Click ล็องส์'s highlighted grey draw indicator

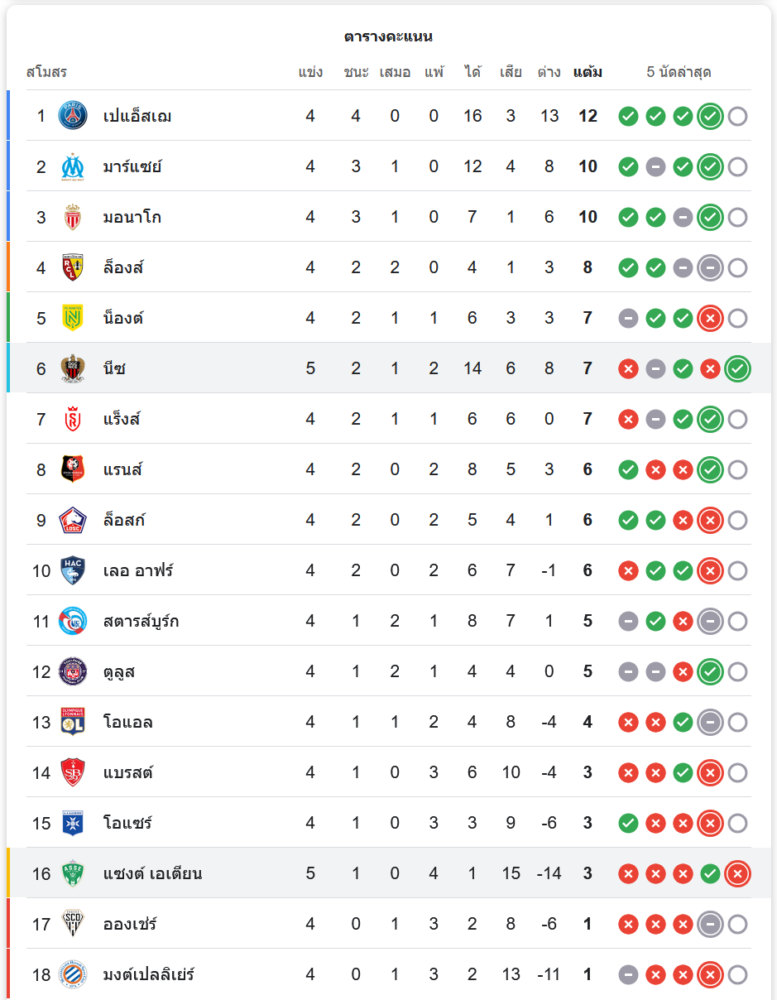[x=710, y=268]
